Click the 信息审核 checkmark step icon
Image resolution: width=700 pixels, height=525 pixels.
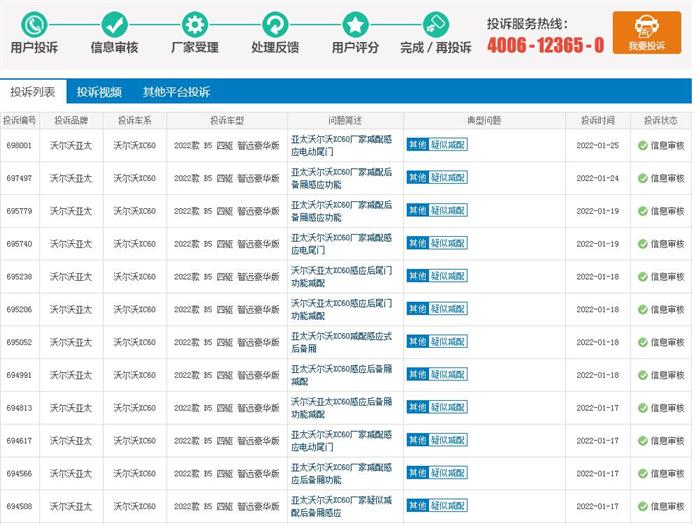(x=114, y=25)
